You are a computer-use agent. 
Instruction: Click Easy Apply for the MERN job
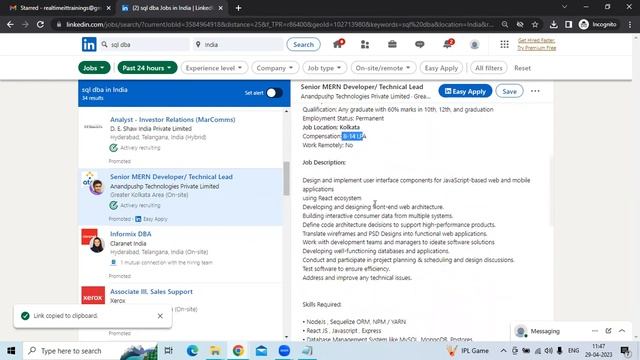coord(465,91)
